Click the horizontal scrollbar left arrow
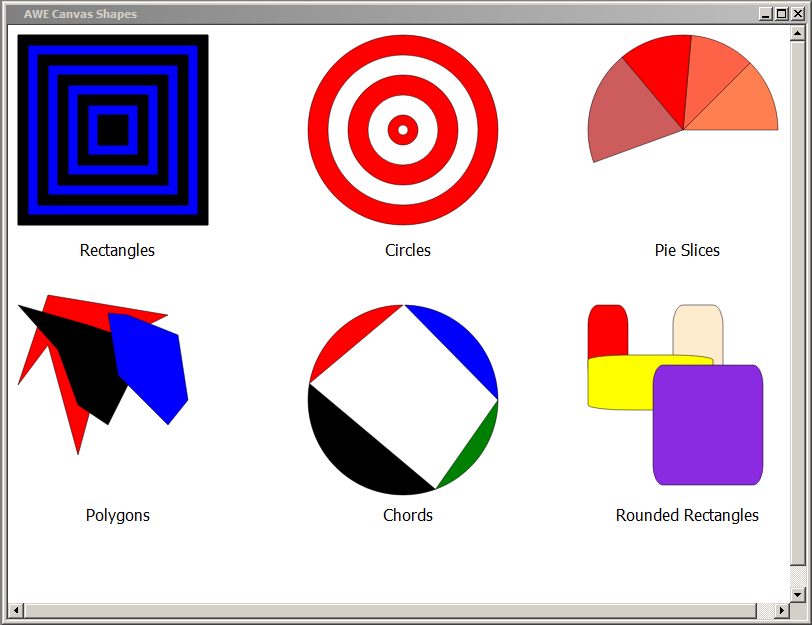 16,611
